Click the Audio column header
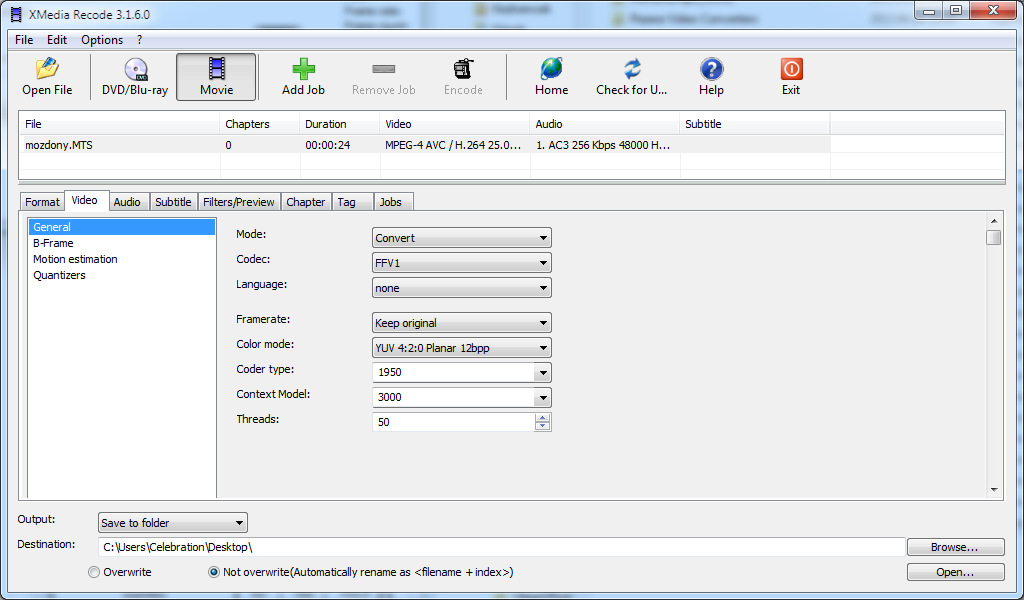1024x600 pixels. (604, 124)
